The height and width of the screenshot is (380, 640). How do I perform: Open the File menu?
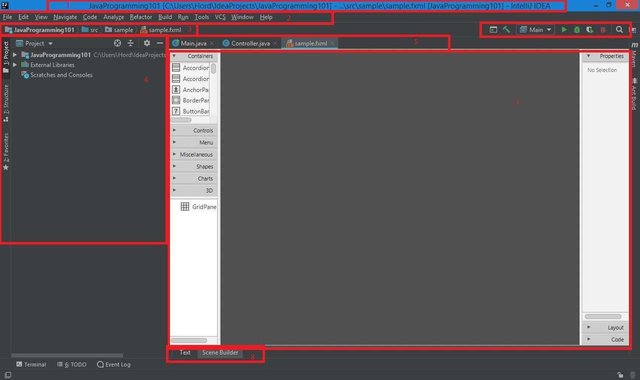7,17
